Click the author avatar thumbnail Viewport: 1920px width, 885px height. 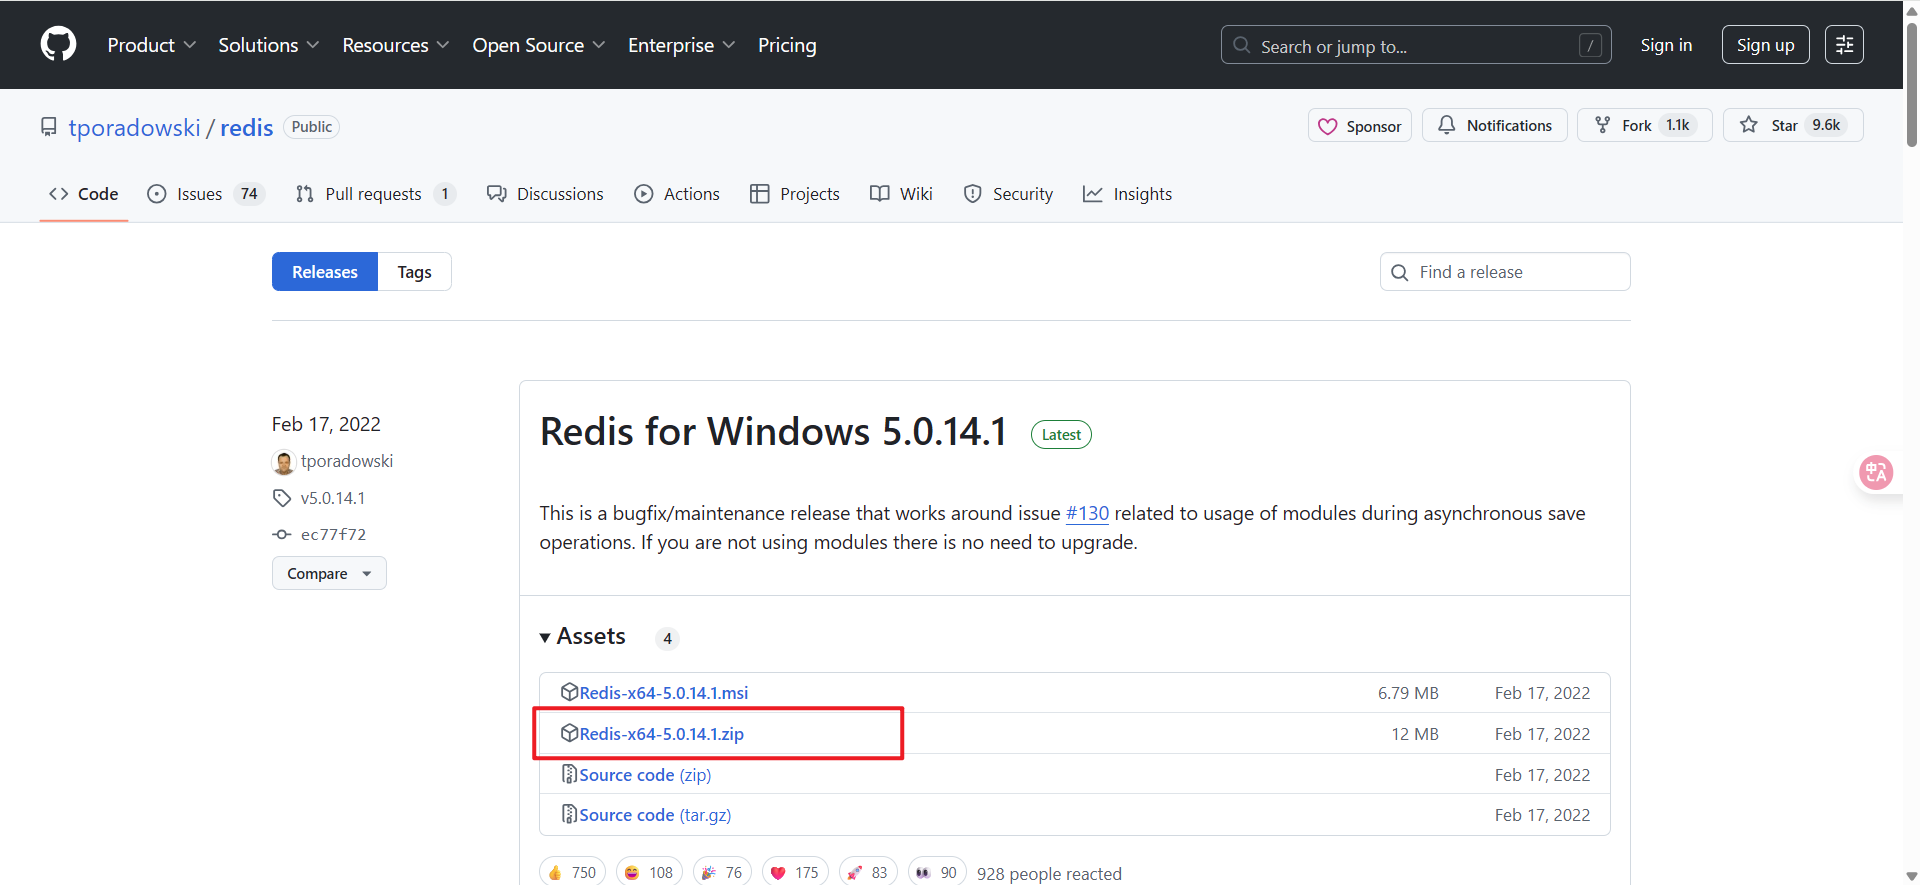(284, 462)
